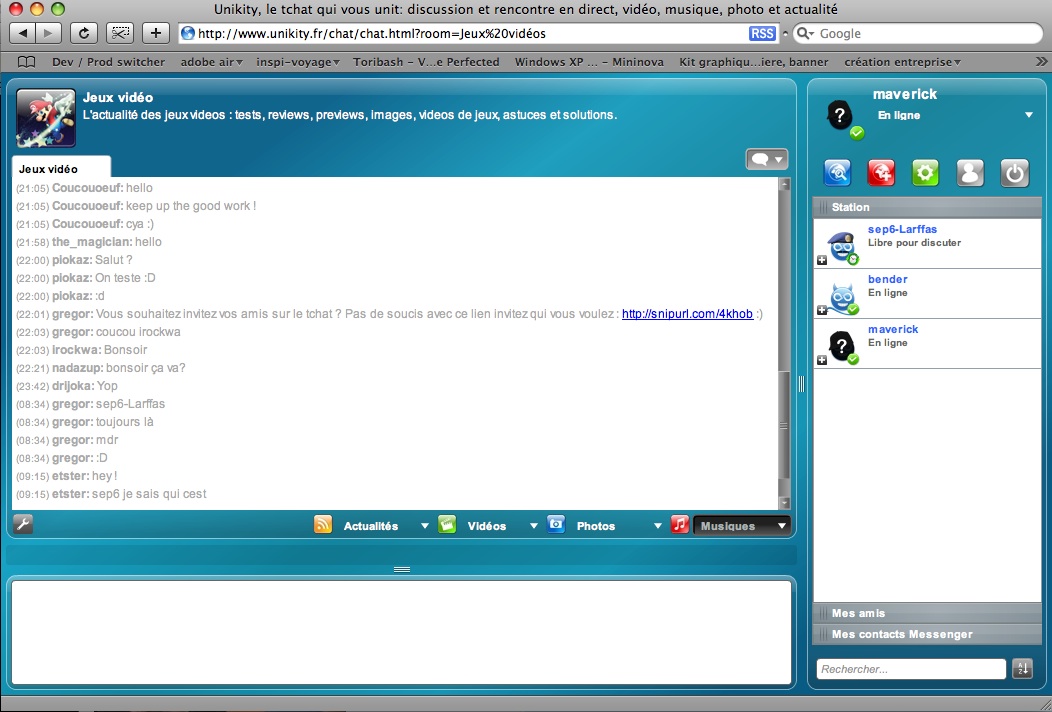
Task: Click the blue search rooms icon
Action: pyautogui.click(x=837, y=172)
